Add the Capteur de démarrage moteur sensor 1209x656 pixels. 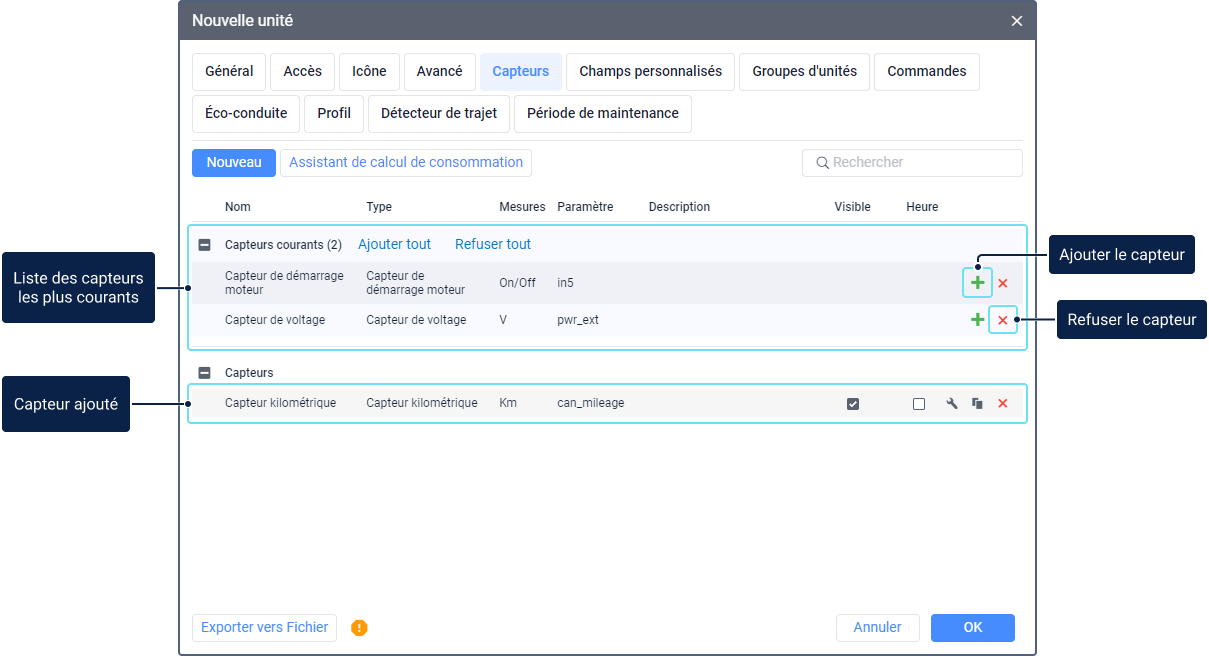pyautogui.click(x=977, y=283)
